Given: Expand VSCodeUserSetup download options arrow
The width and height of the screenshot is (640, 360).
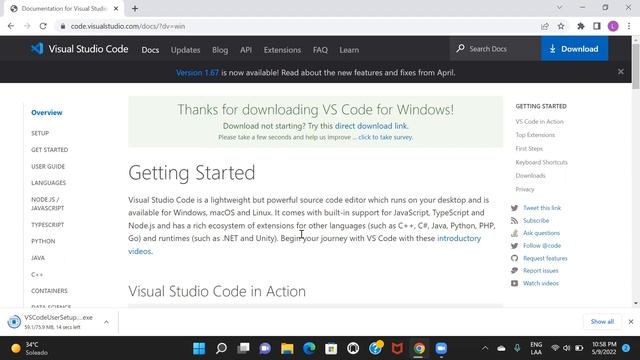Looking at the screenshot, I should pyautogui.click(x=106, y=322).
